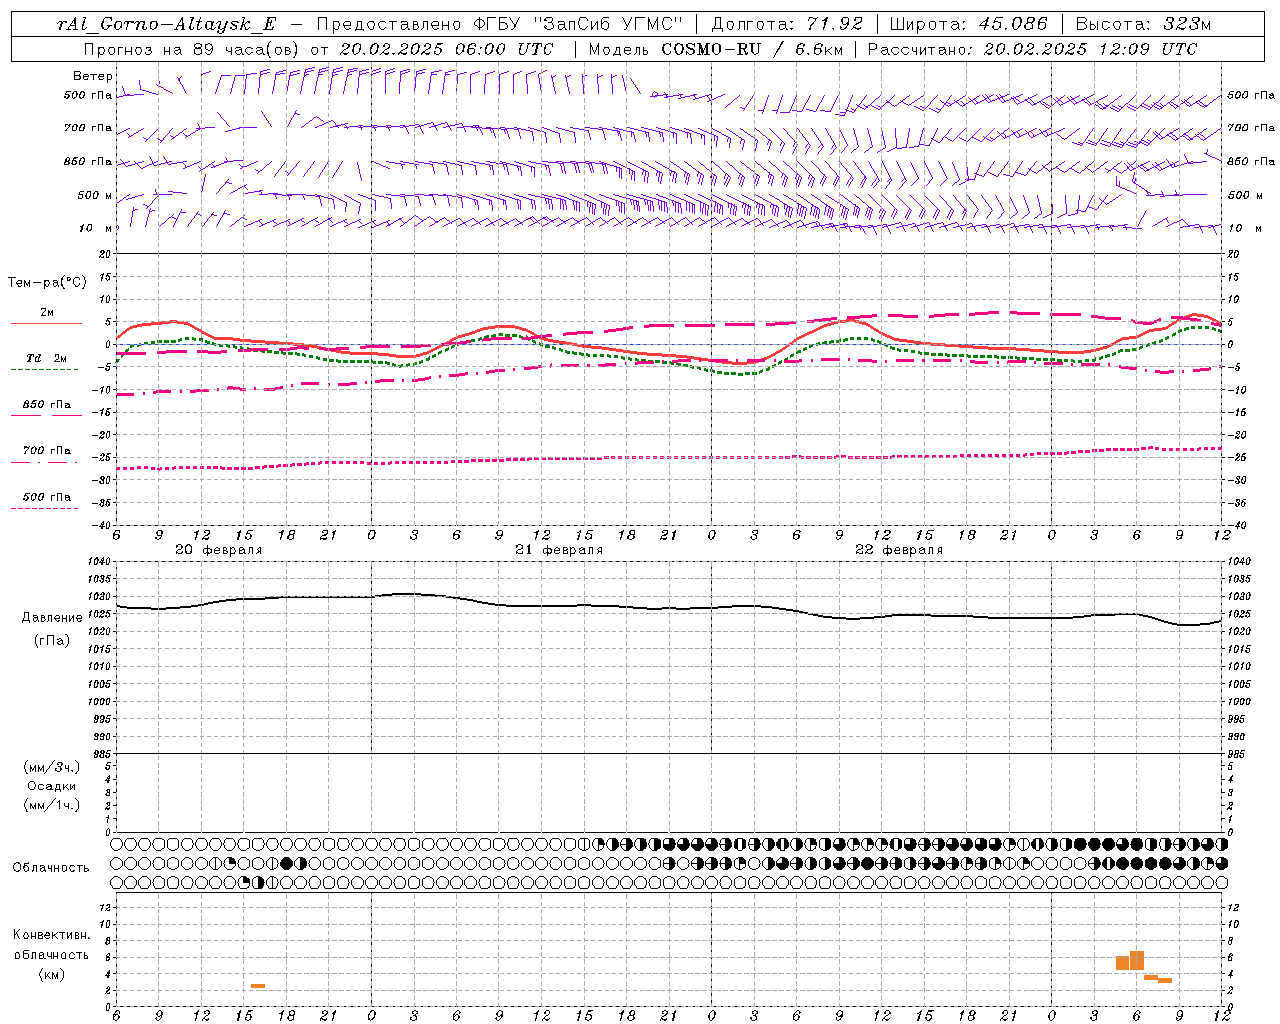Click the 21 февраля date label

[x=559, y=550]
